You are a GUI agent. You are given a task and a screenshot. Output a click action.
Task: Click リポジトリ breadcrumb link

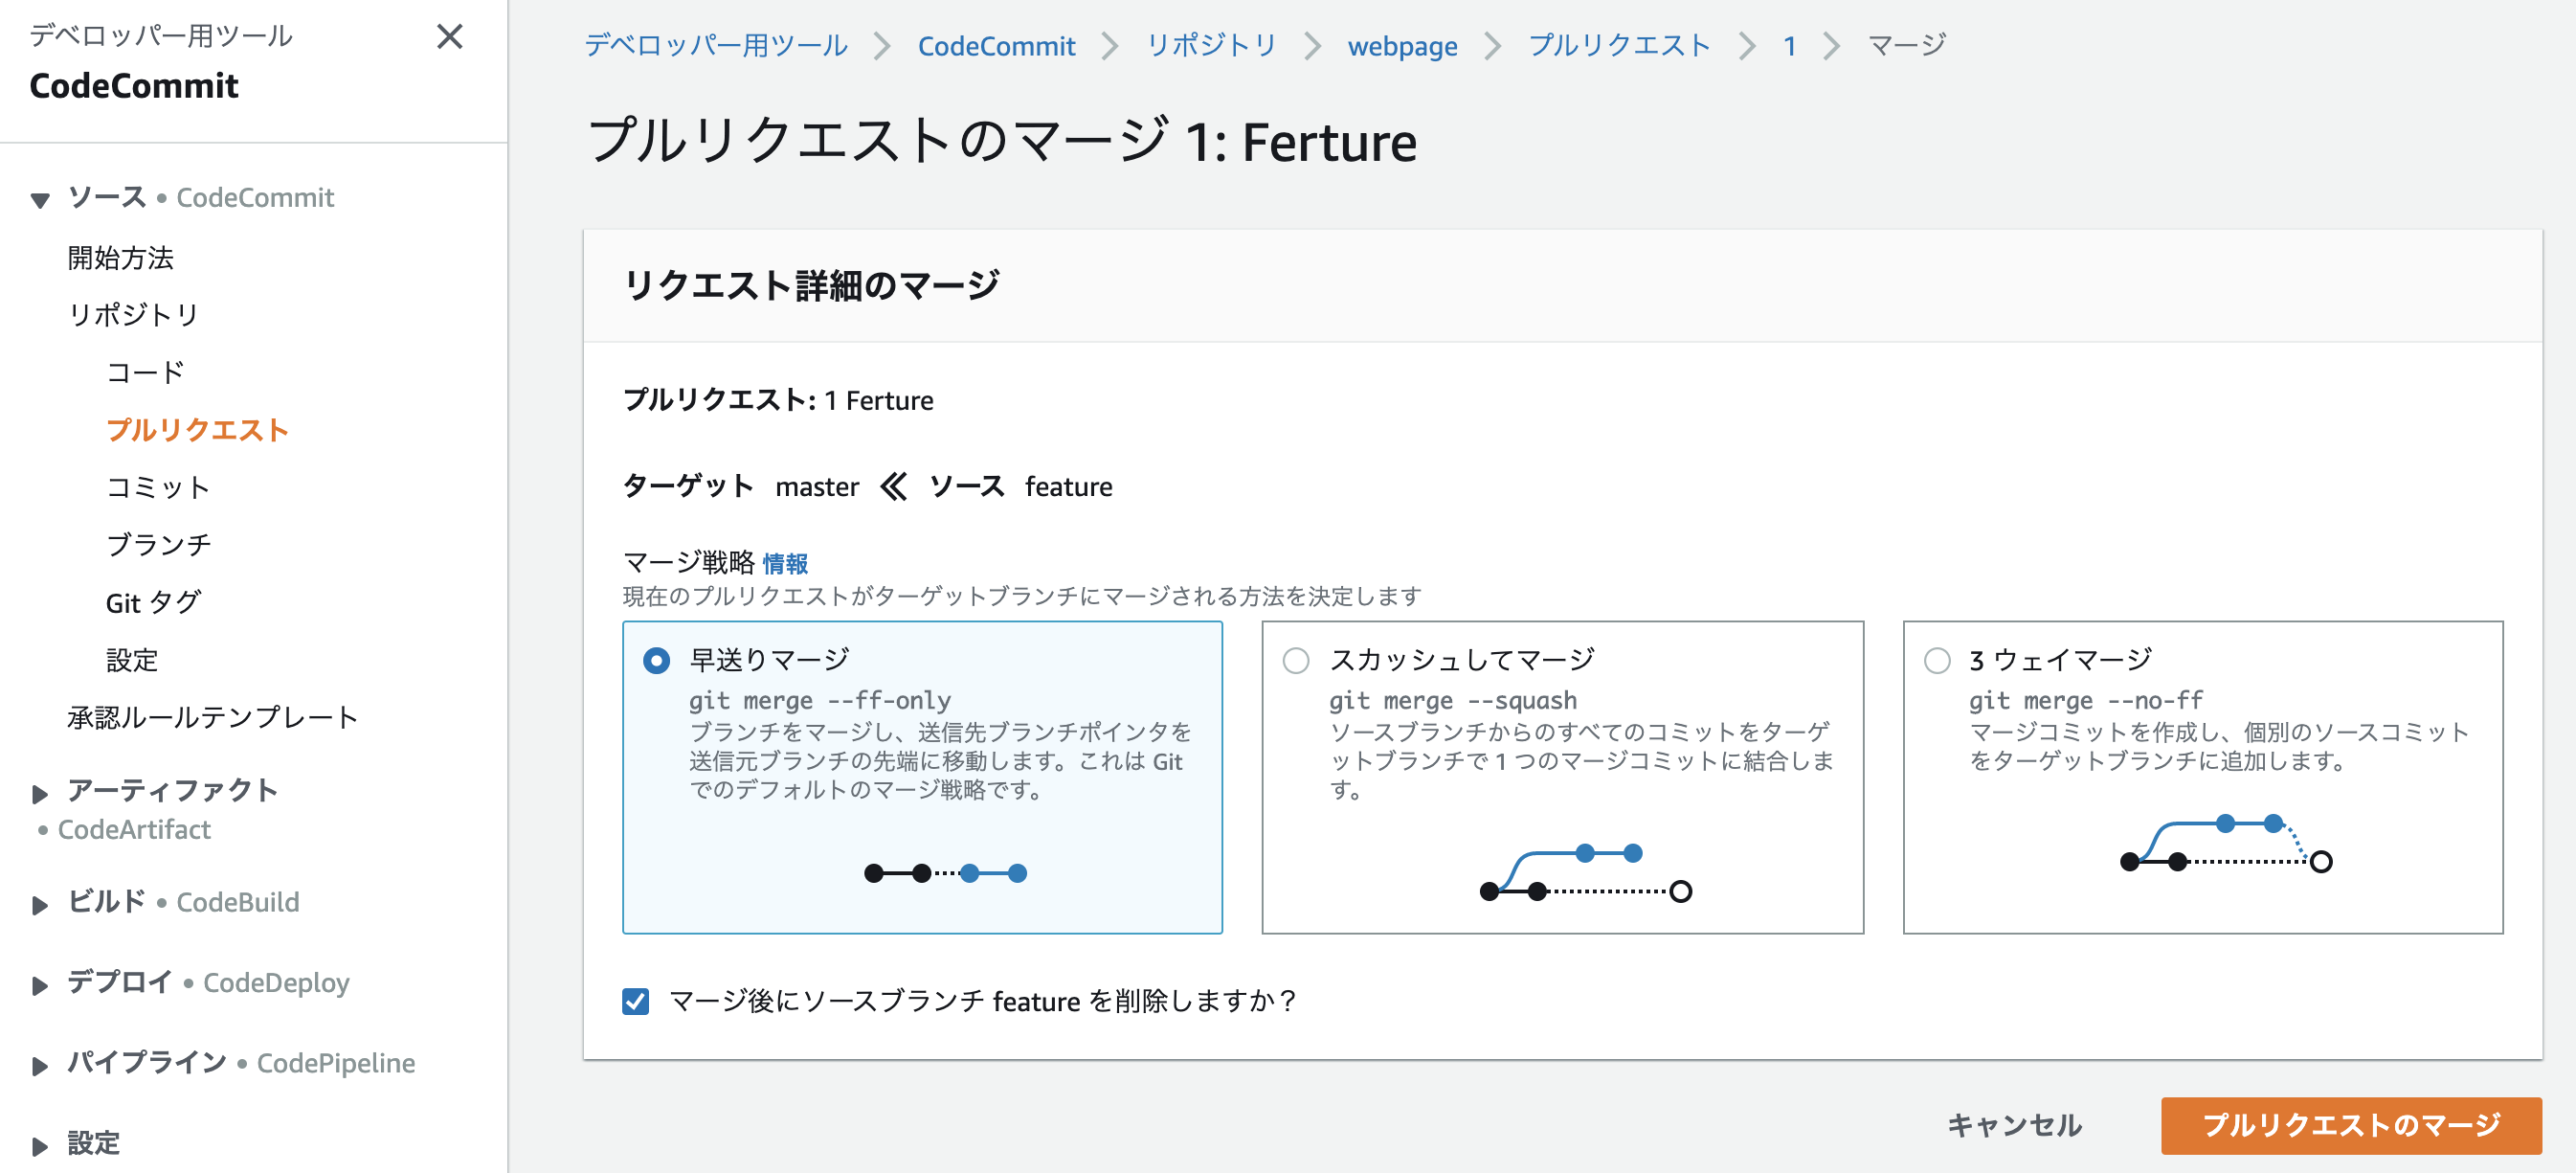(x=1212, y=45)
